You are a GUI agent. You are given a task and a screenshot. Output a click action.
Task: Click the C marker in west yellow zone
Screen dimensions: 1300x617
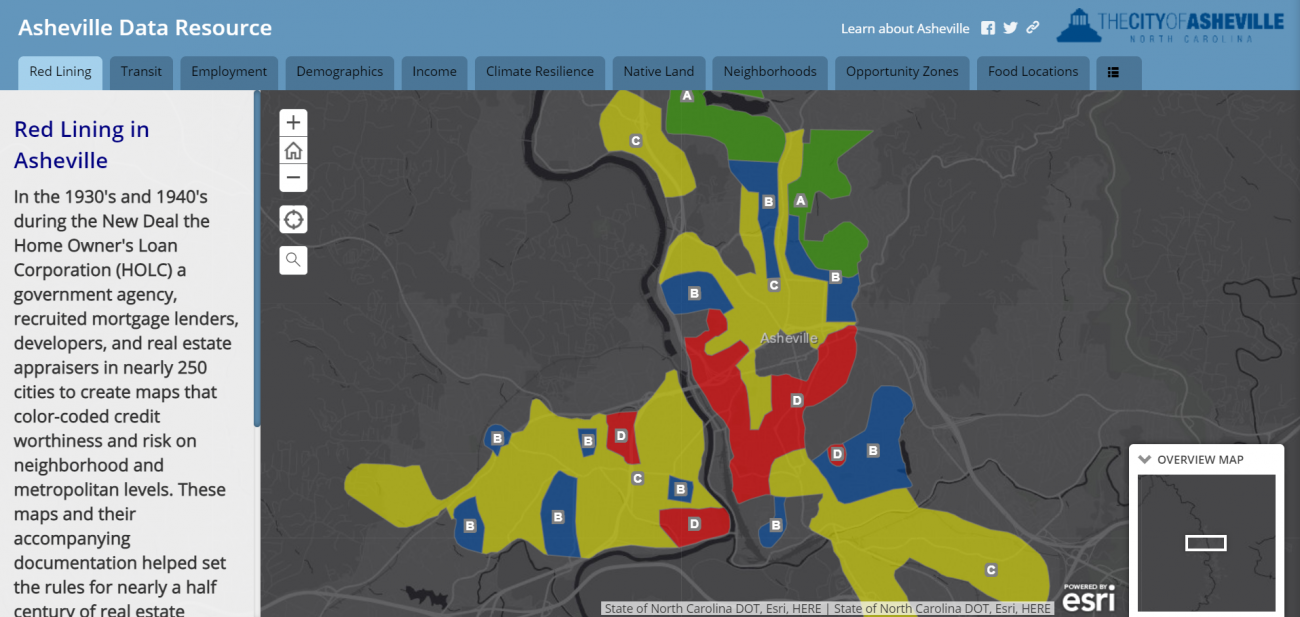point(638,478)
